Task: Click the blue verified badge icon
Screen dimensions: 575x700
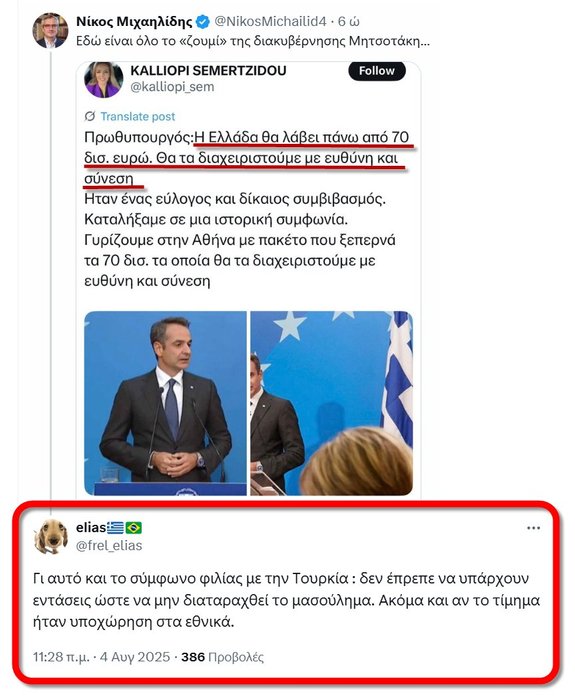Action: point(203,22)
